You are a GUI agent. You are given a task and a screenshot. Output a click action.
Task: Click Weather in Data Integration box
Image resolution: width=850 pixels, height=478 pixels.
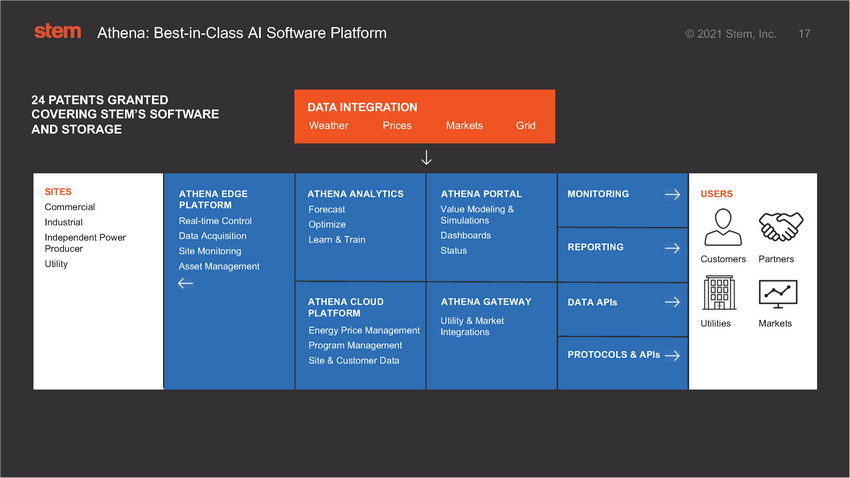pyautogui.click(x=328, y=126)
